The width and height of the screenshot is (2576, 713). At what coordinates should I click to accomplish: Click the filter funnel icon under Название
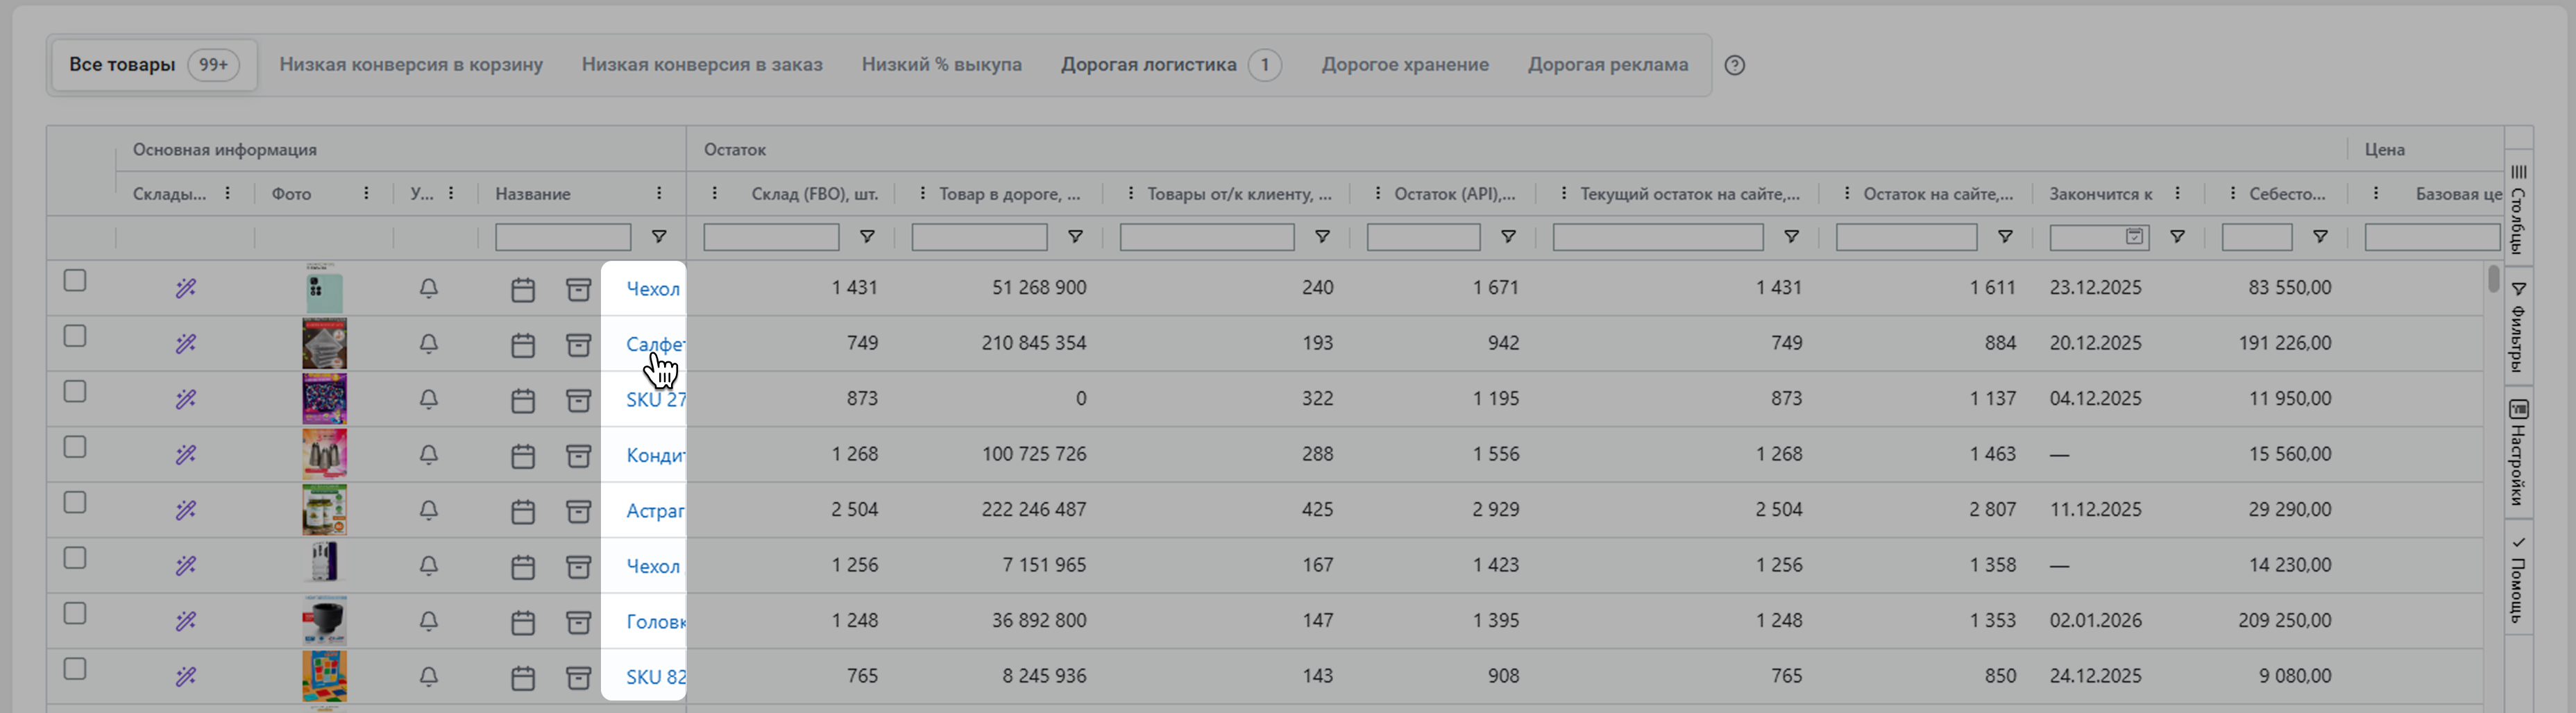click(x=659, y=237)
